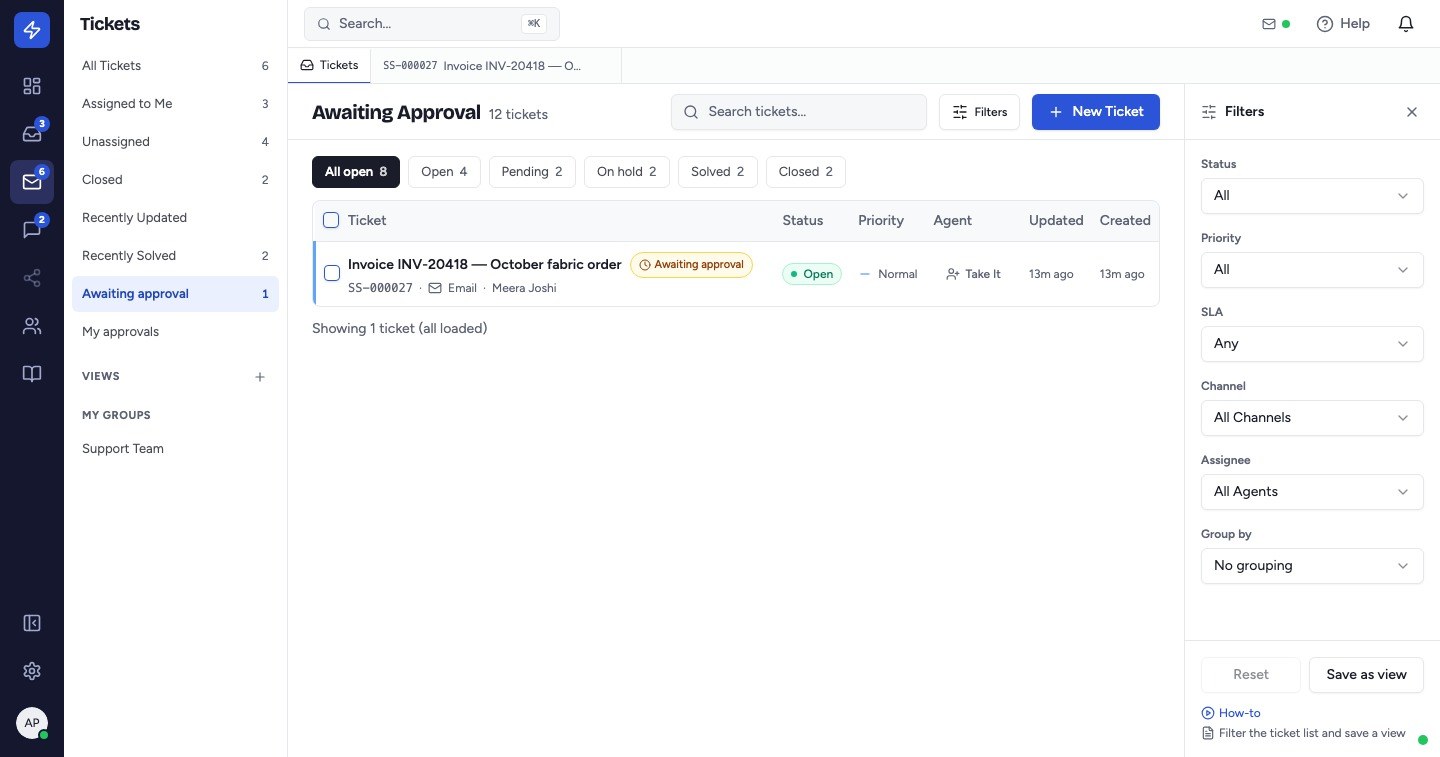Viewport: 1440px width, 757px height.
Task: Click the Take It assign icon
Action: pyautogui.click(x=952, y=274)
